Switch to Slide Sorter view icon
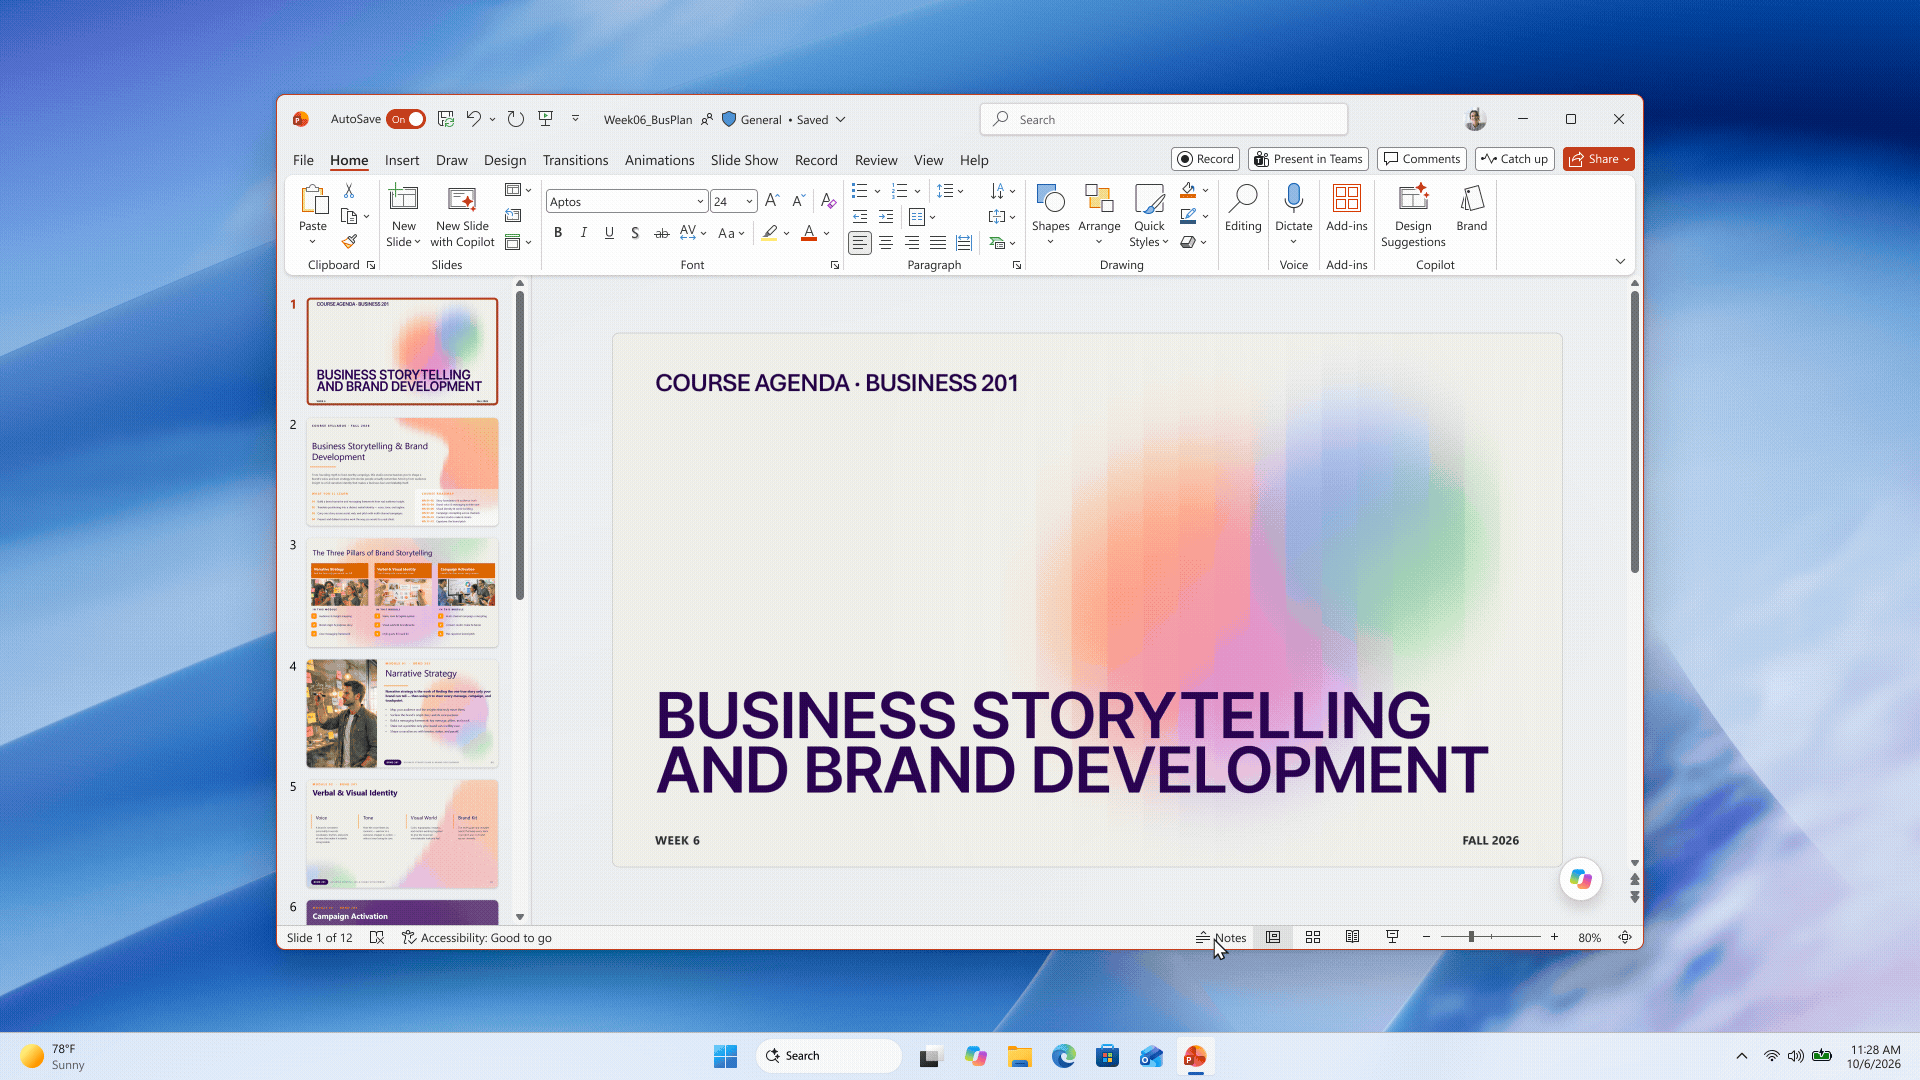The width and height of the screenshot is (1920, 1080). 1313,937
